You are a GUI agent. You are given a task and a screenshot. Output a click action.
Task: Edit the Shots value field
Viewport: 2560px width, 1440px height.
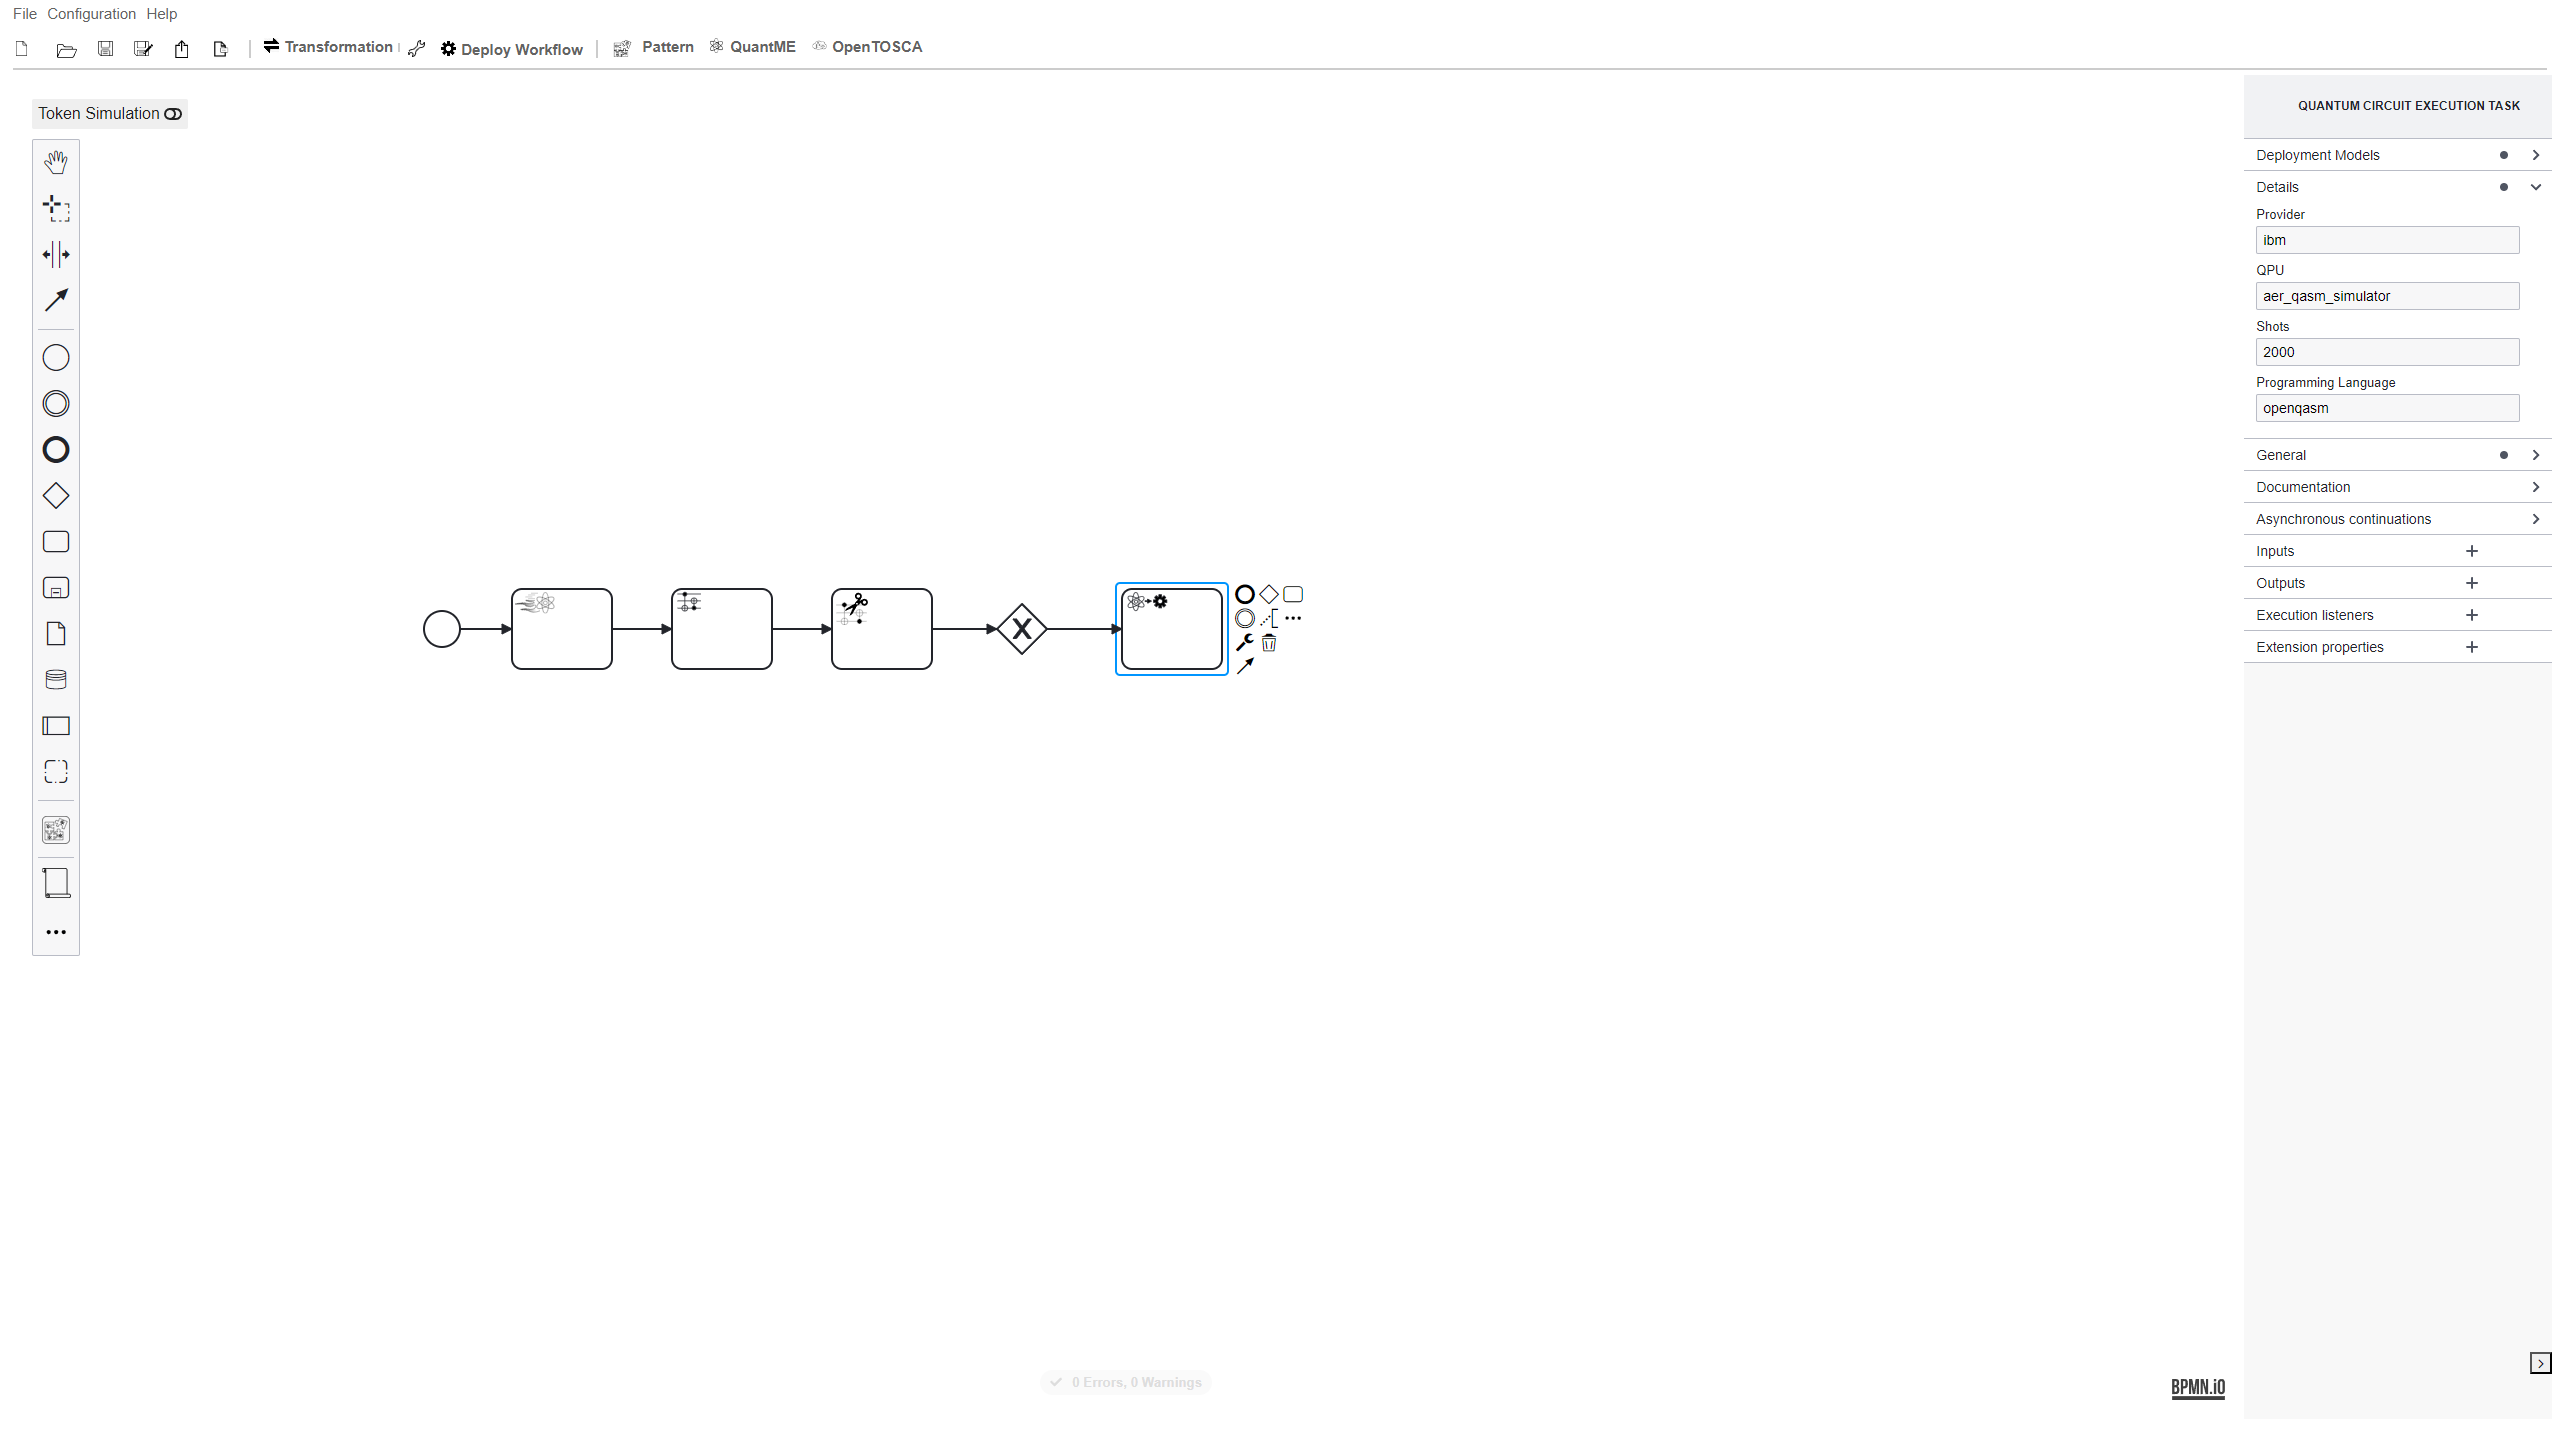2386,352
